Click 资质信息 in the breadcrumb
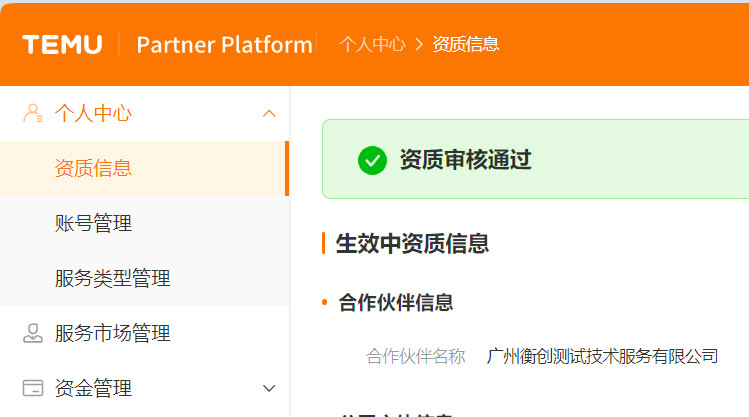This screenshot has width=749, height=417. click(x=465, y=44)
